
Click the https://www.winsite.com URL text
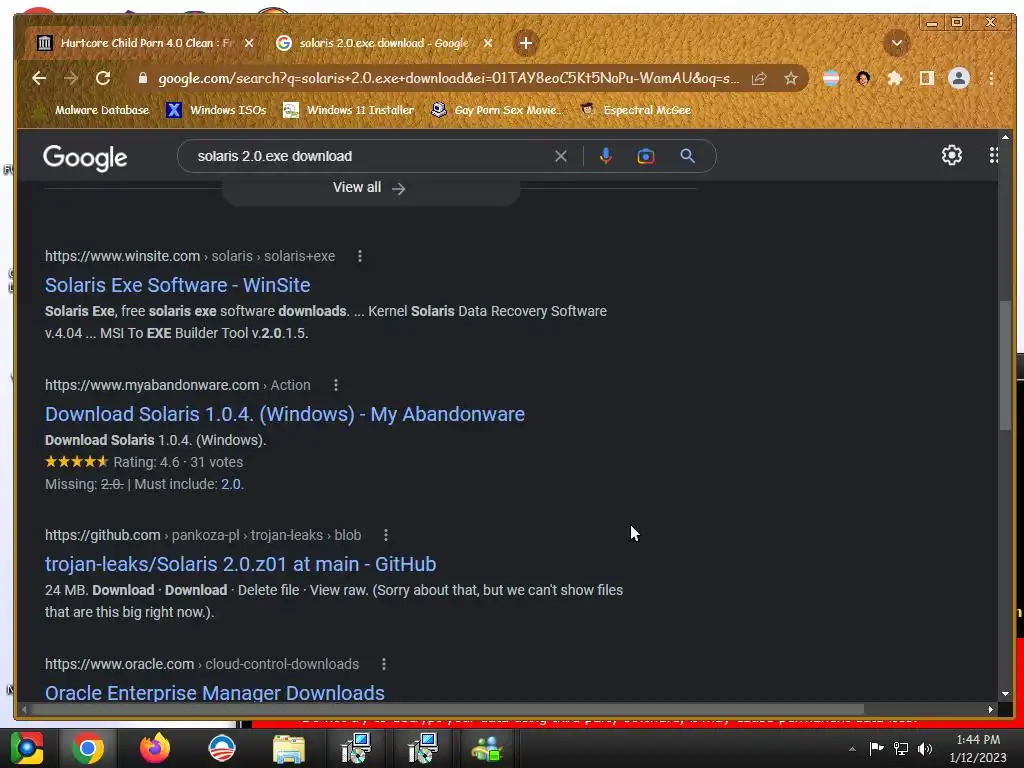tap(123, 256)
